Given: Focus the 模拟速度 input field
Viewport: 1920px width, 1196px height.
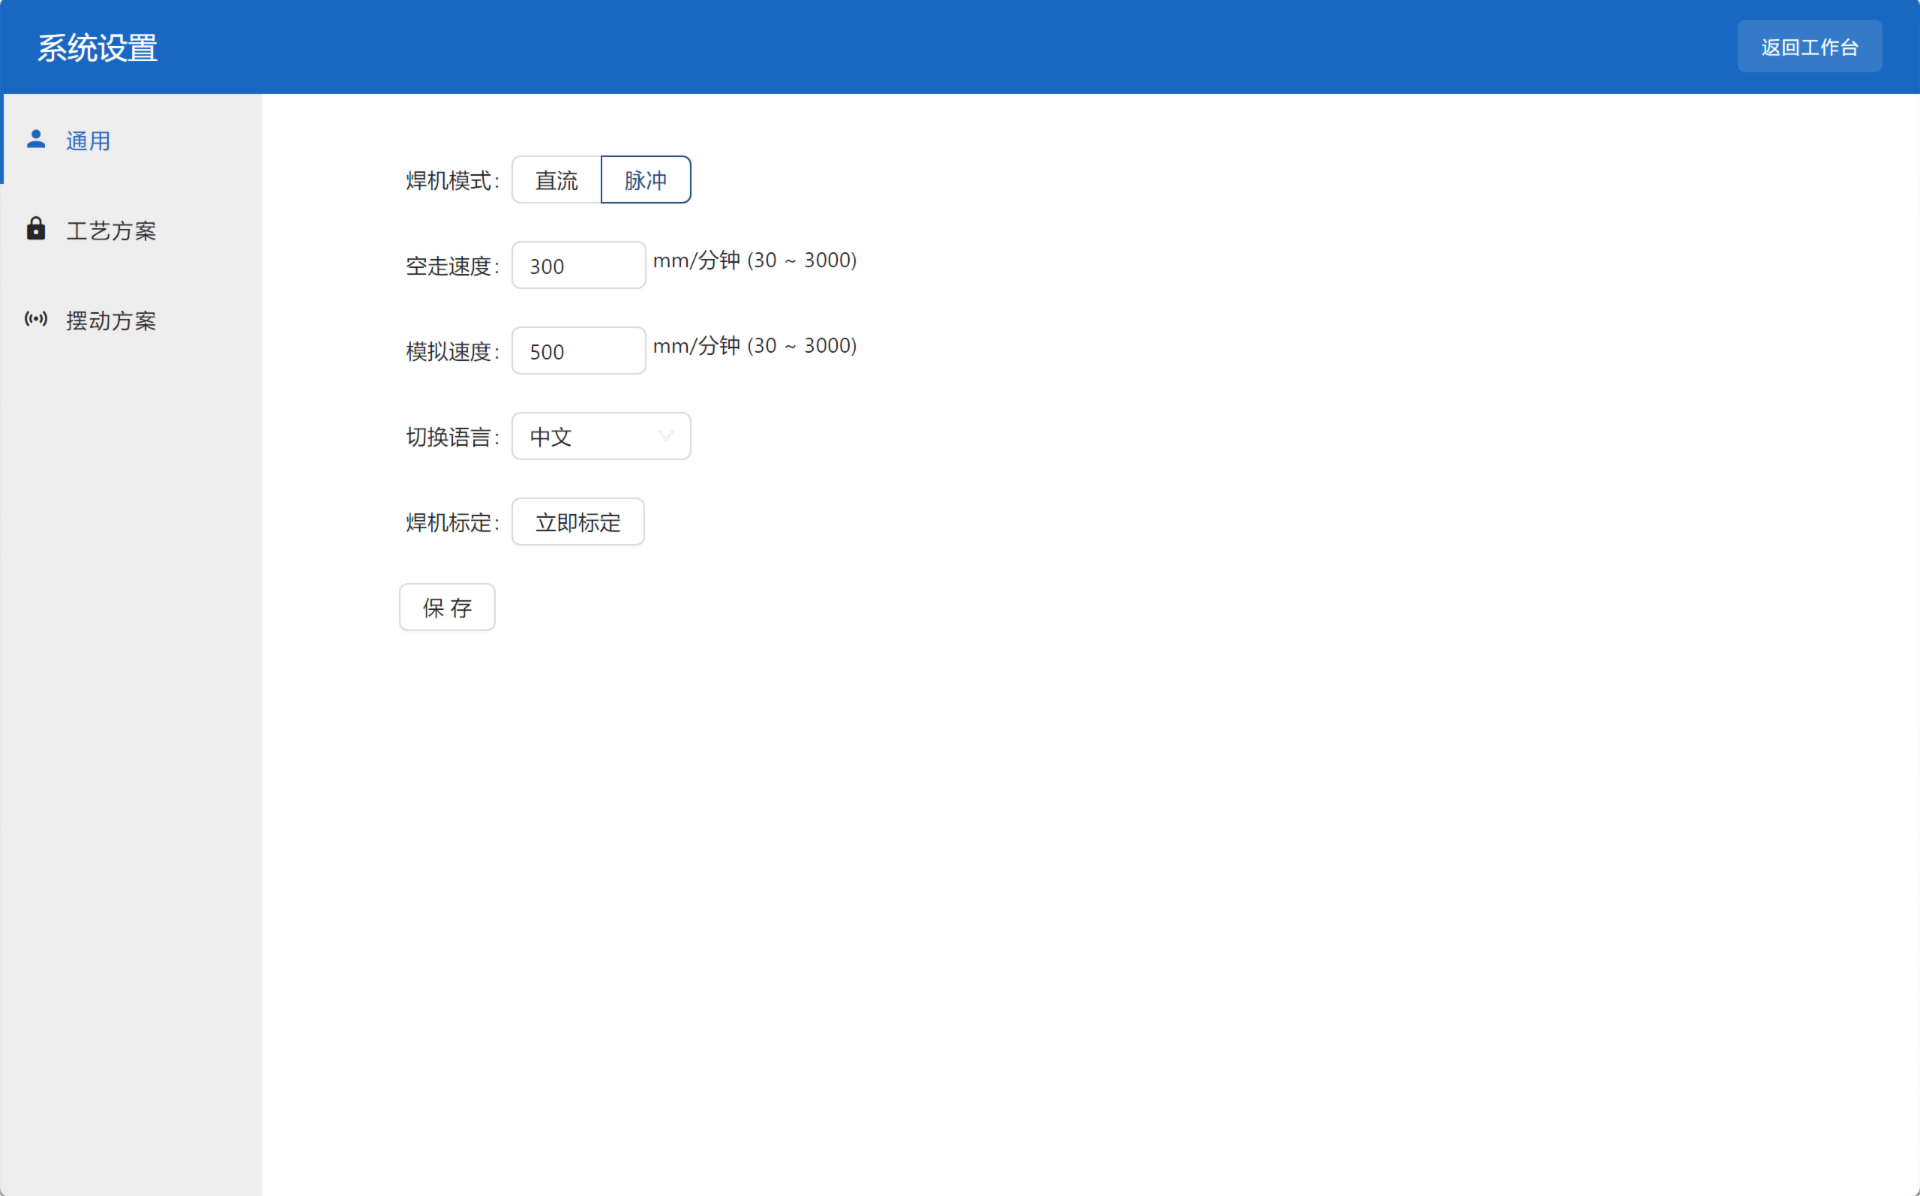Looking at the screenshot, I should pos(578,351).
